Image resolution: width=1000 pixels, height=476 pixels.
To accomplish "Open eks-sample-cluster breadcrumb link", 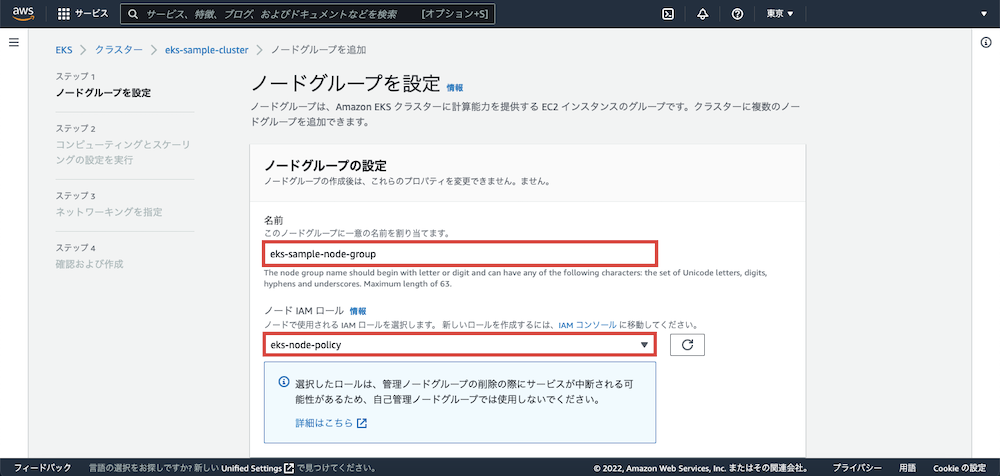I will (206, 49).
